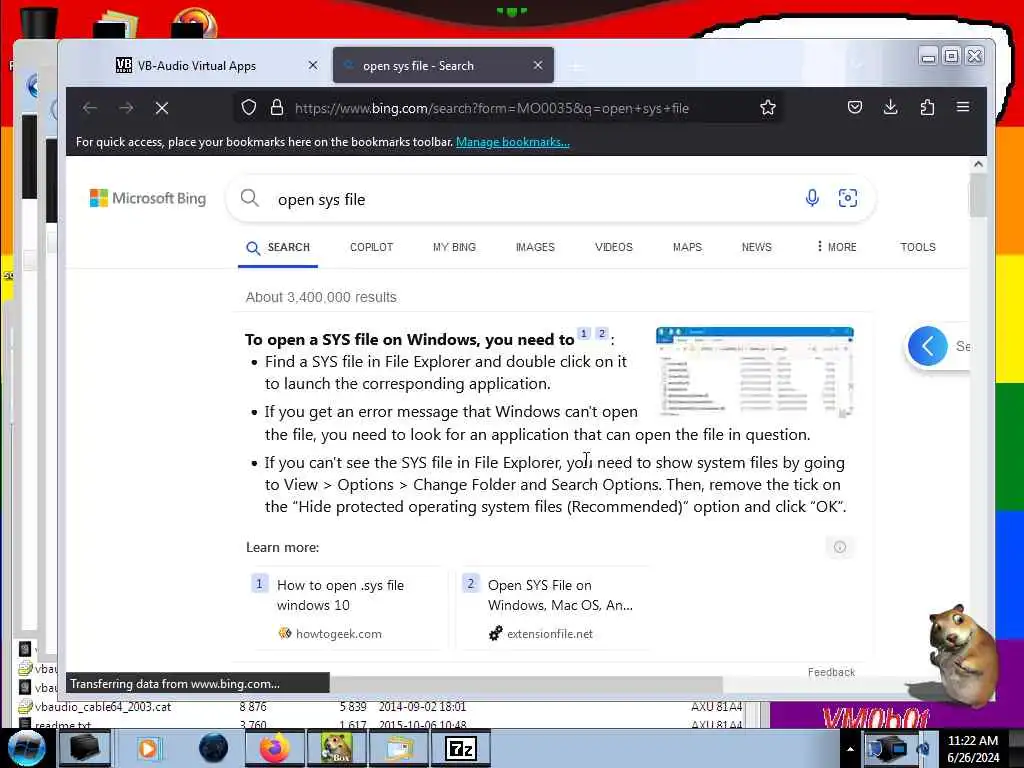View site security lock information
The image size is (1024, 768).
pyautogui.click(x=277, y=108)
